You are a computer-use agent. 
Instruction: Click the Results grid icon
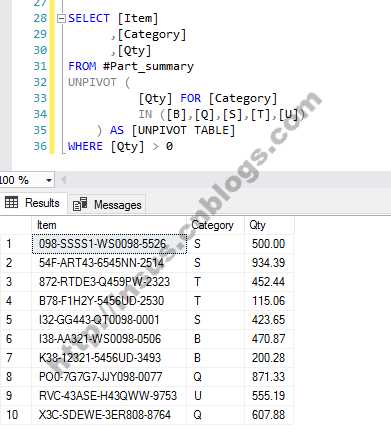pyautogui.click(x=11, y=202)
